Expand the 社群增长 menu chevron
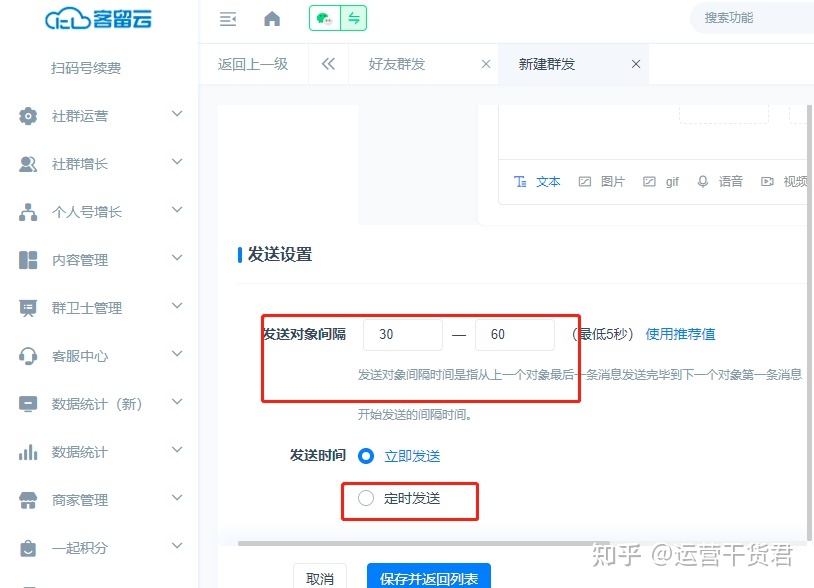 tap(177, 162)
